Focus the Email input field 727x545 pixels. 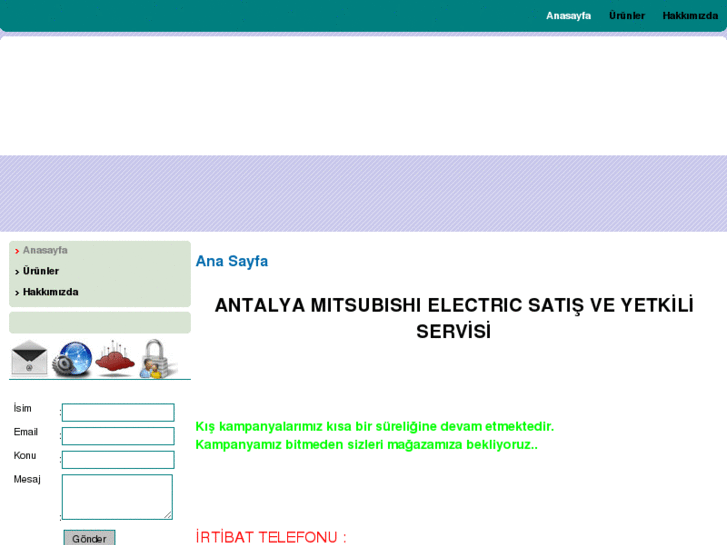[x=118, y=436]
